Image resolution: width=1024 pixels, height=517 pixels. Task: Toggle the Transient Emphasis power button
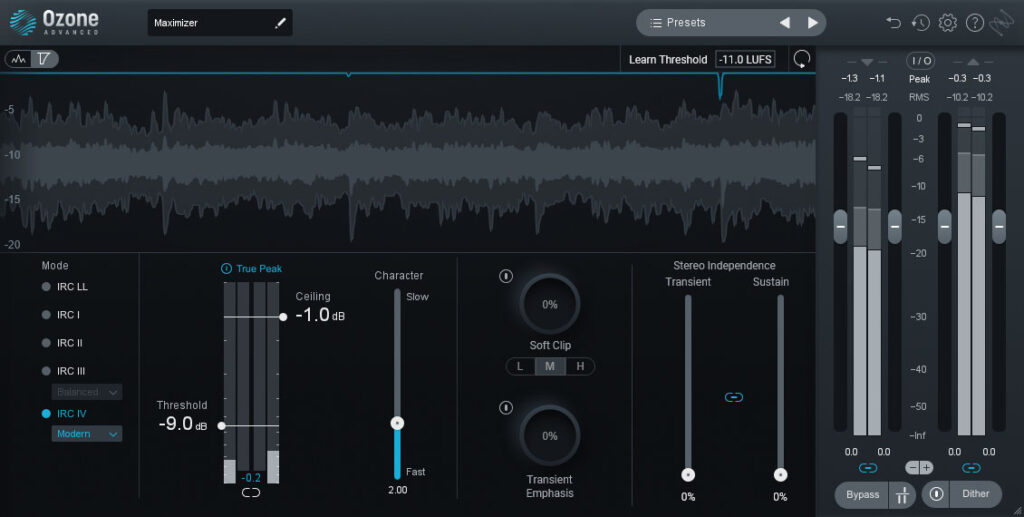506,407
